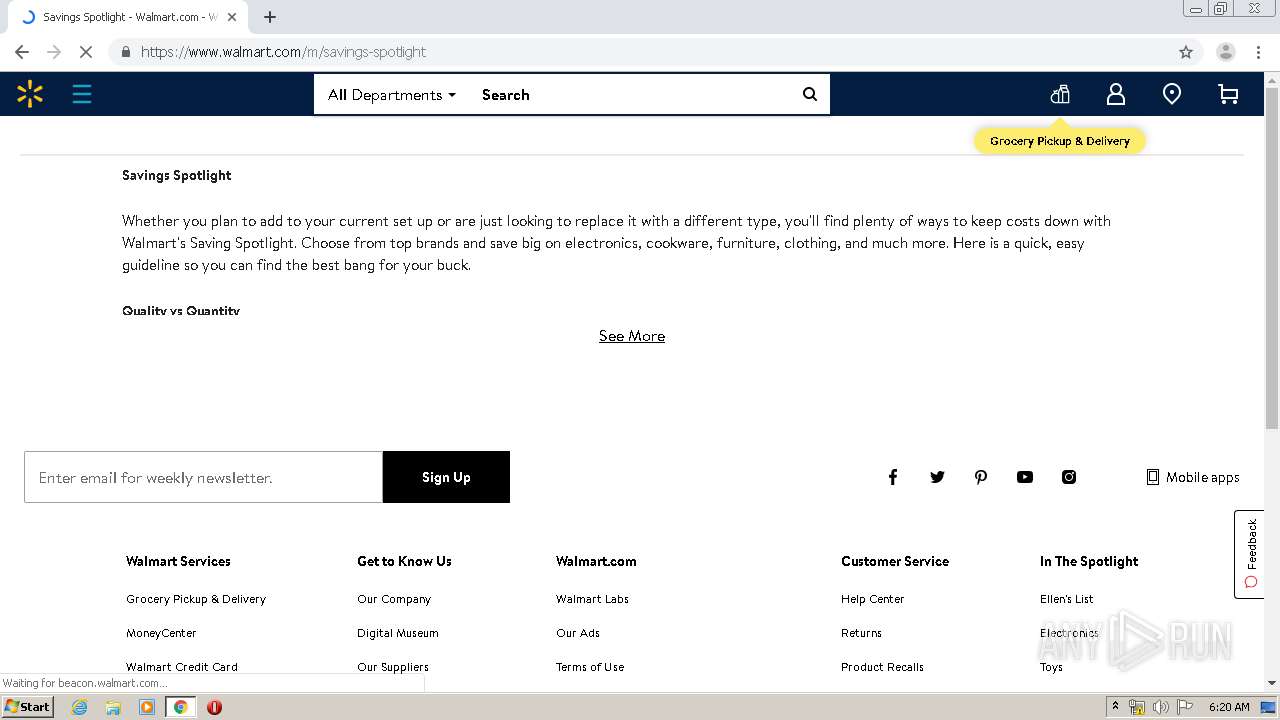This screenshot has height=720, width=1280.
Task: Open Grocery Pickup & Delivery bag icon
Action: (x=1060, y=94)
